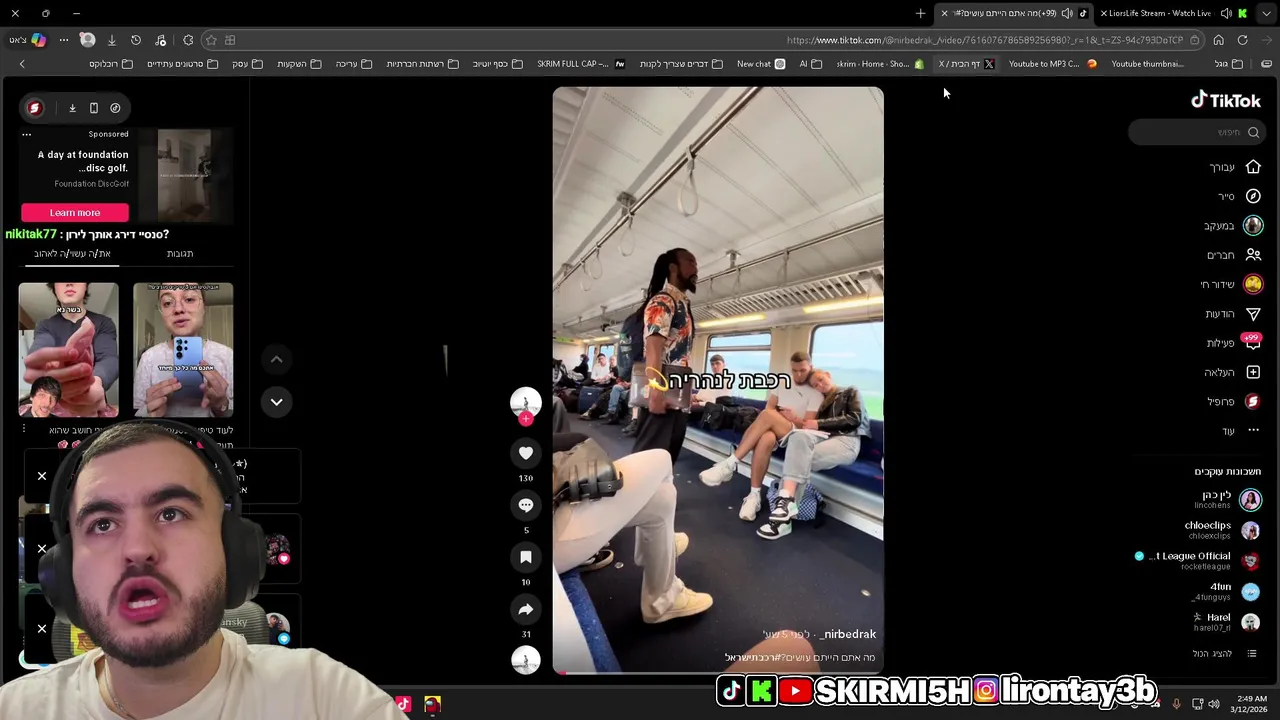Viewport: 1280px width, 720px height.
Task: Select the את/ה עשוי/ה לאהוב tab
Action: 72,254
